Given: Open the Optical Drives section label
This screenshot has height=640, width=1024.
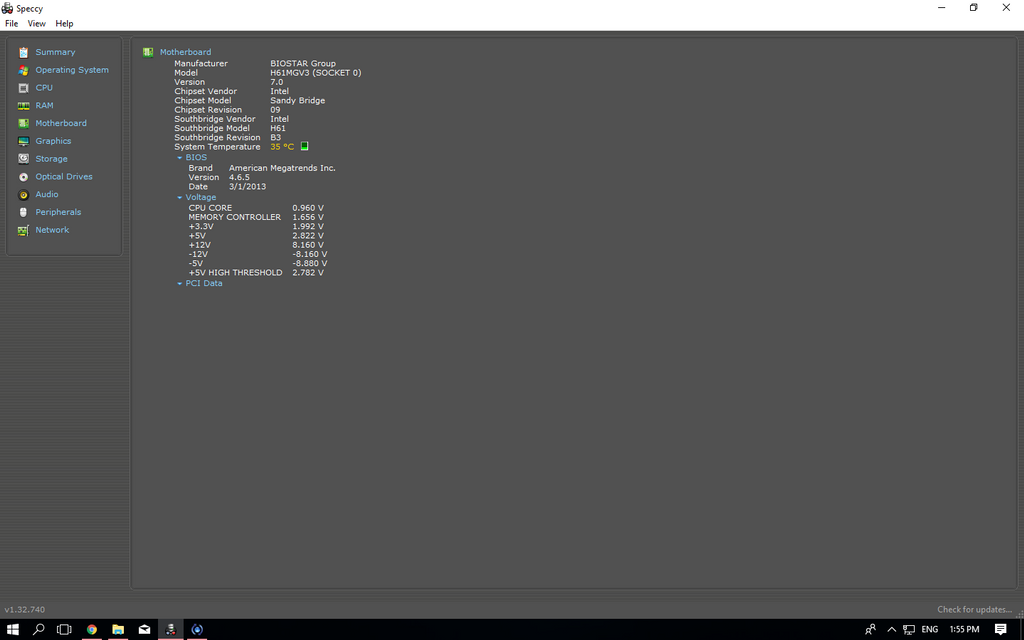Looking at the screenshot, I should click(64, 176).
